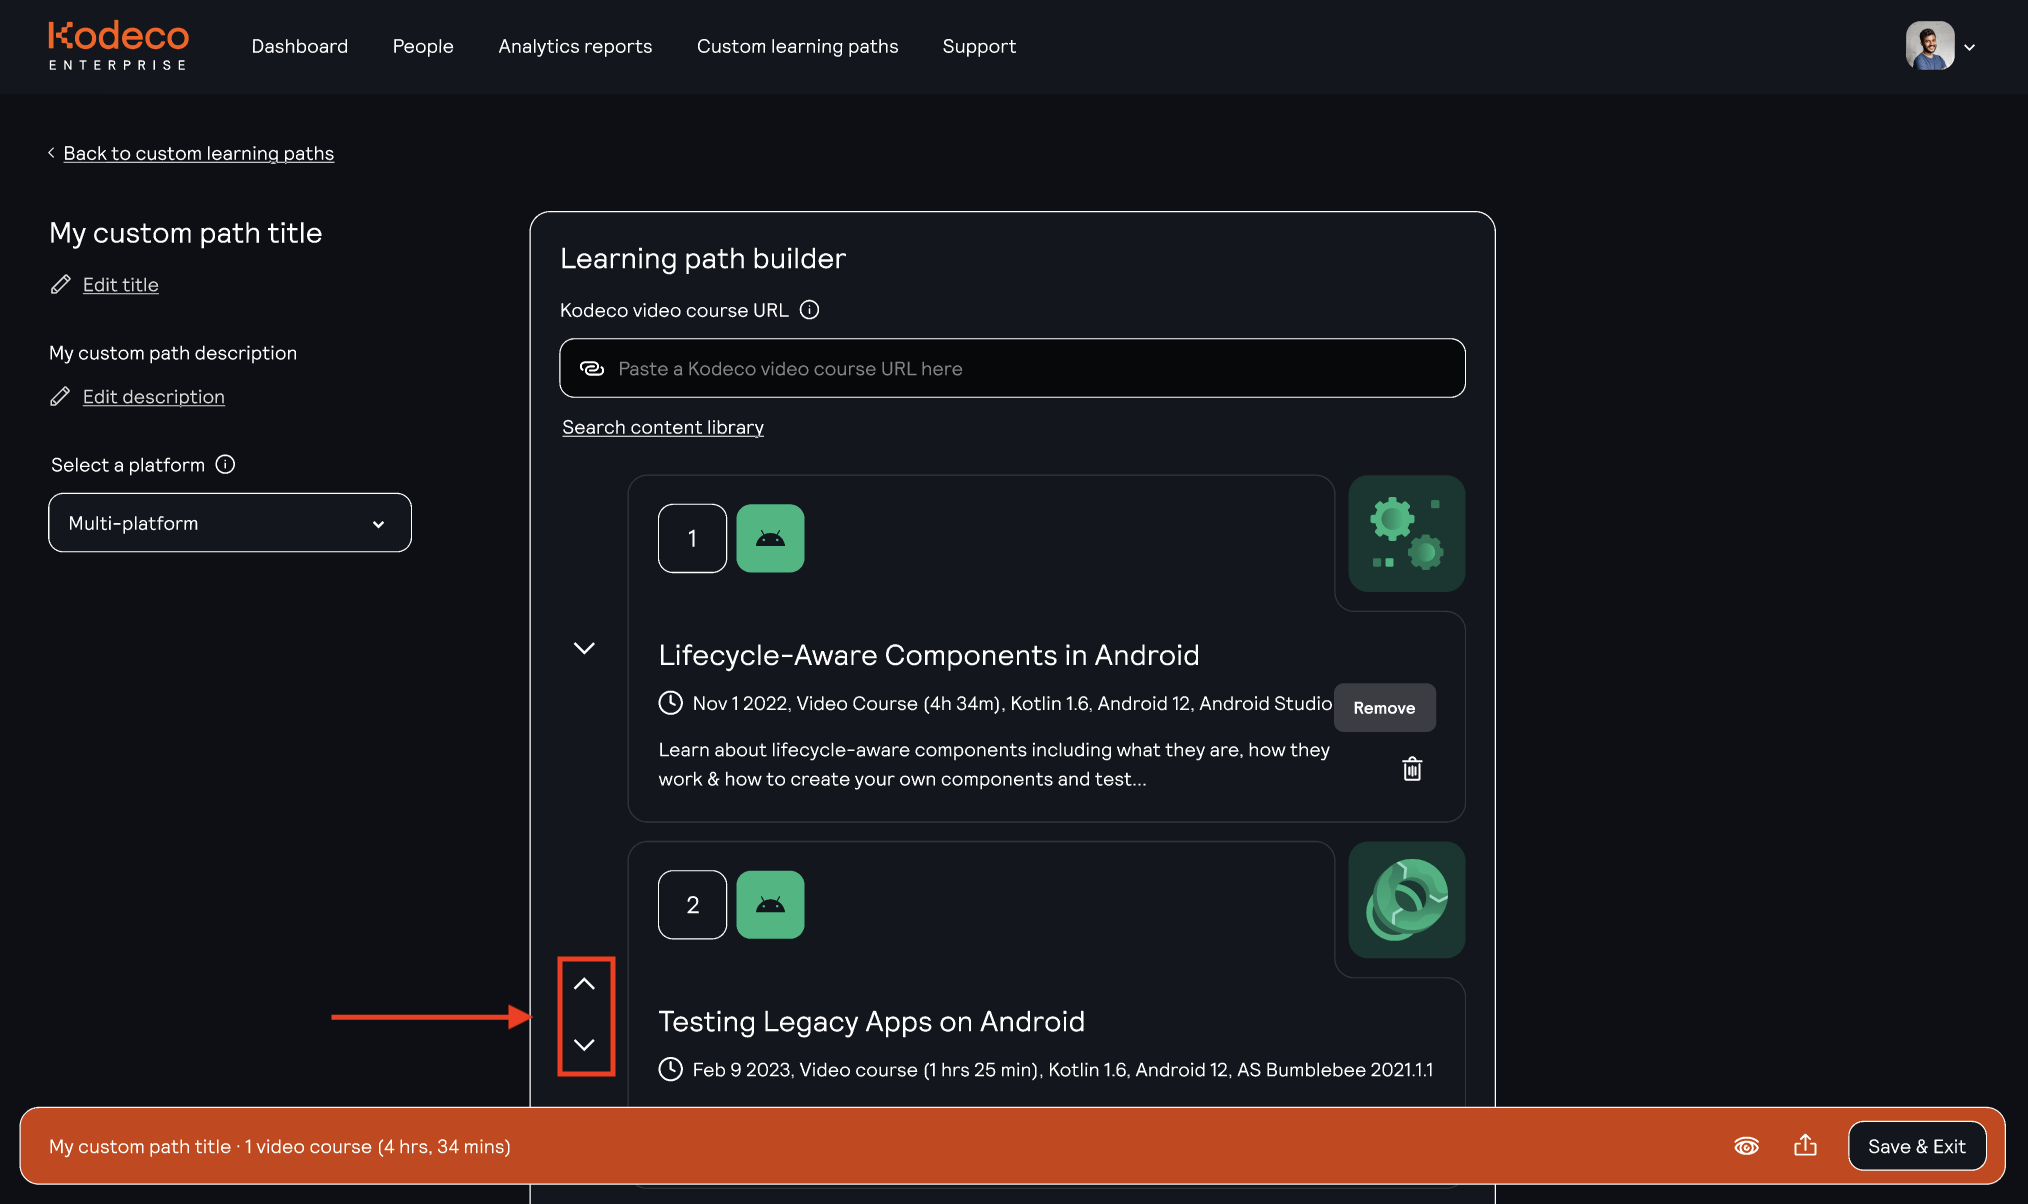Click My custom path description text
Viewport: 2028px width, 1204px height.
coord(173,353)
